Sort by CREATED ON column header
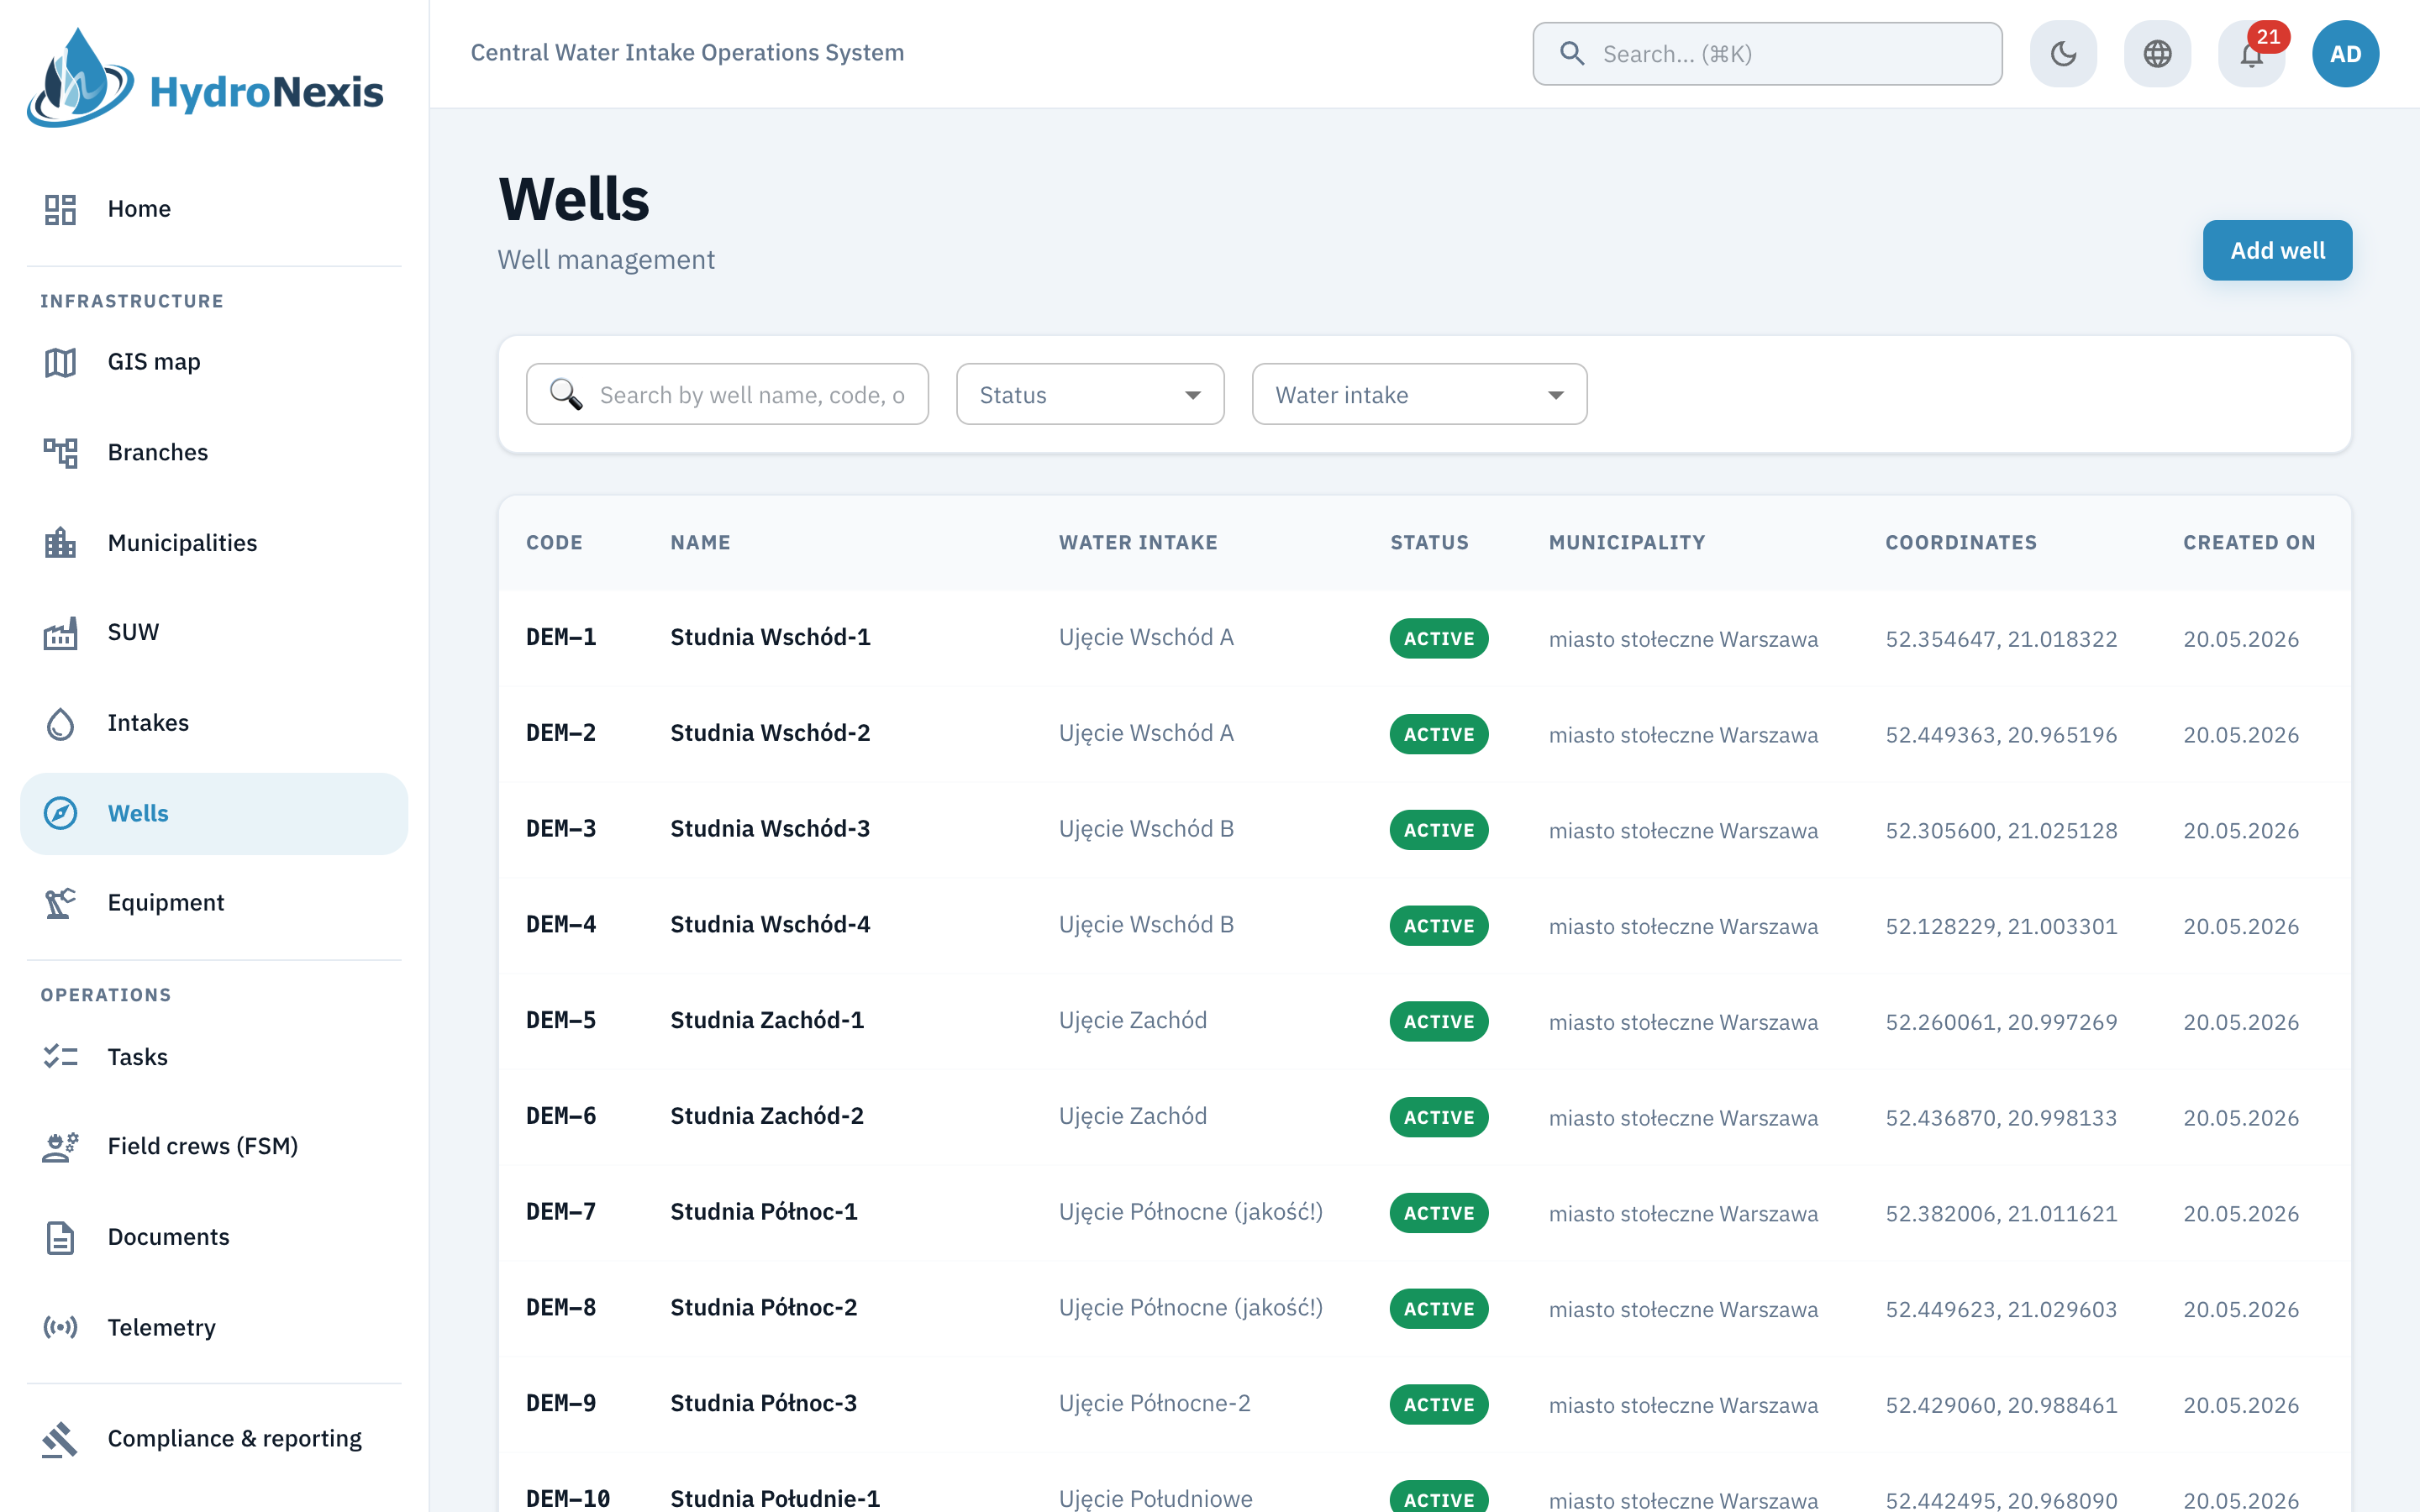The image size is (2420, 1512). click(x=2249, y=543)
